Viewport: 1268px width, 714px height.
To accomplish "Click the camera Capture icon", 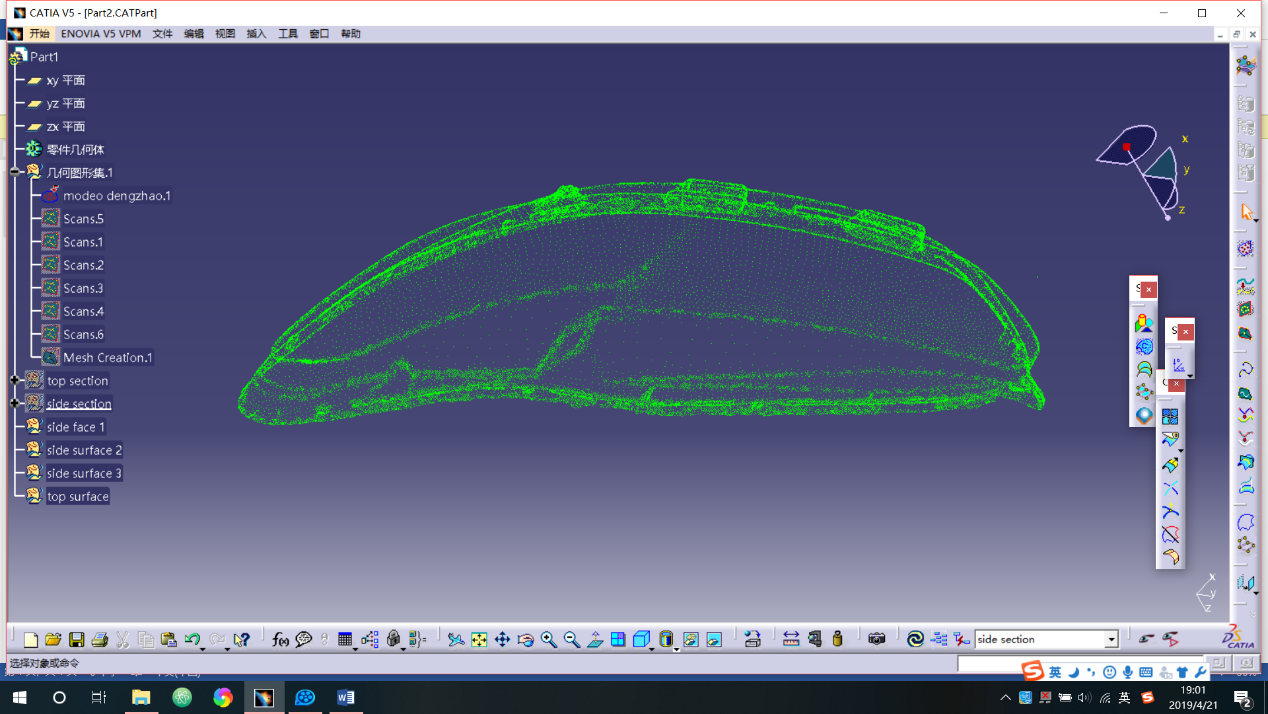I will point(877,639).
